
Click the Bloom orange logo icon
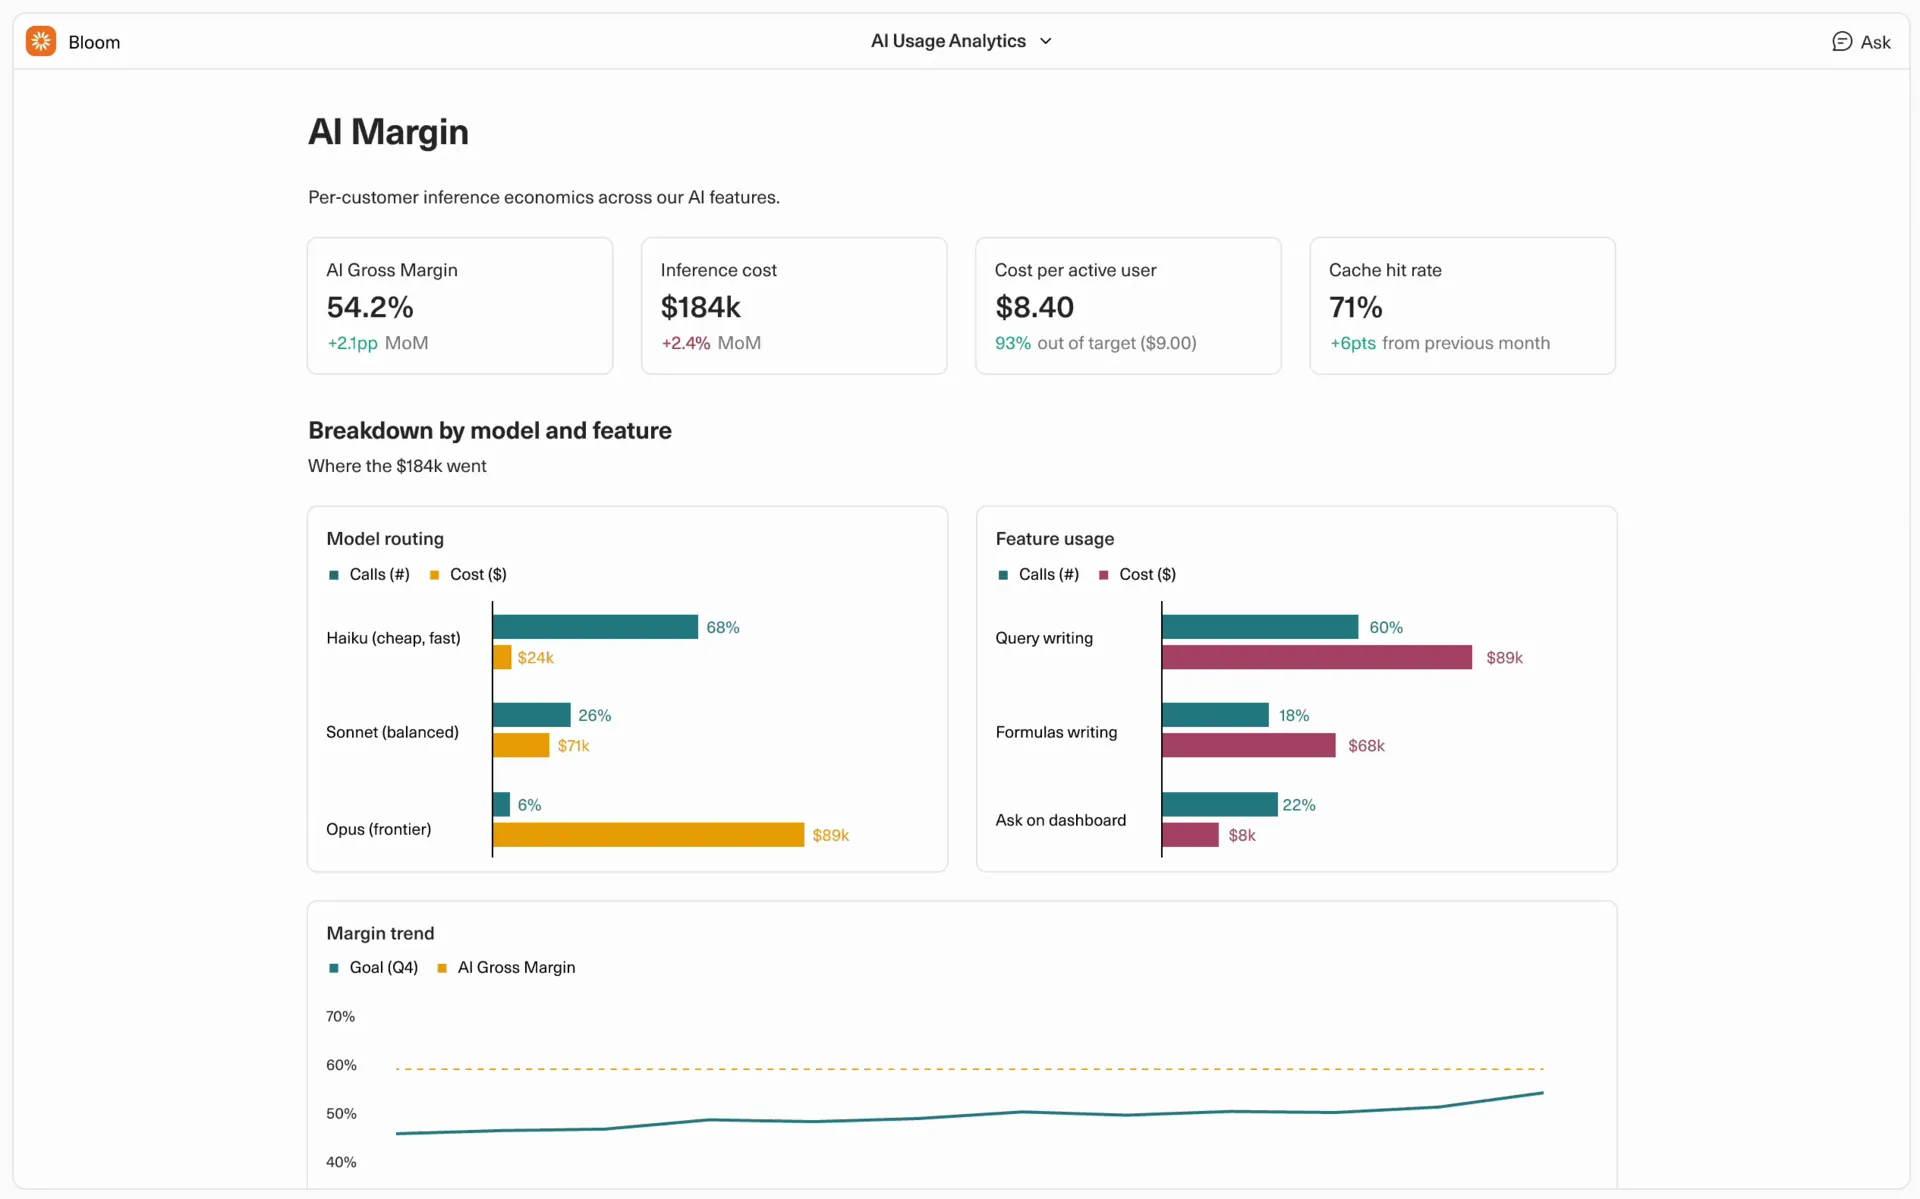pyautogui.click(x=41, y=41)
